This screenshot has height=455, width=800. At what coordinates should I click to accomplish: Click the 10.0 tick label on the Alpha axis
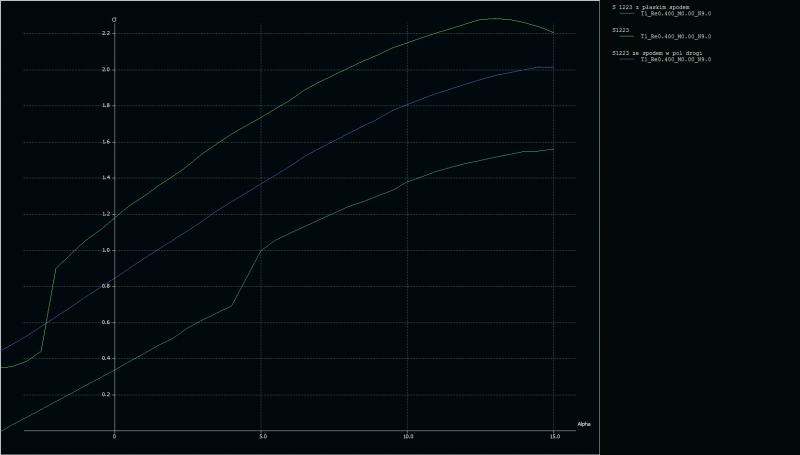(x=408, y=437)
